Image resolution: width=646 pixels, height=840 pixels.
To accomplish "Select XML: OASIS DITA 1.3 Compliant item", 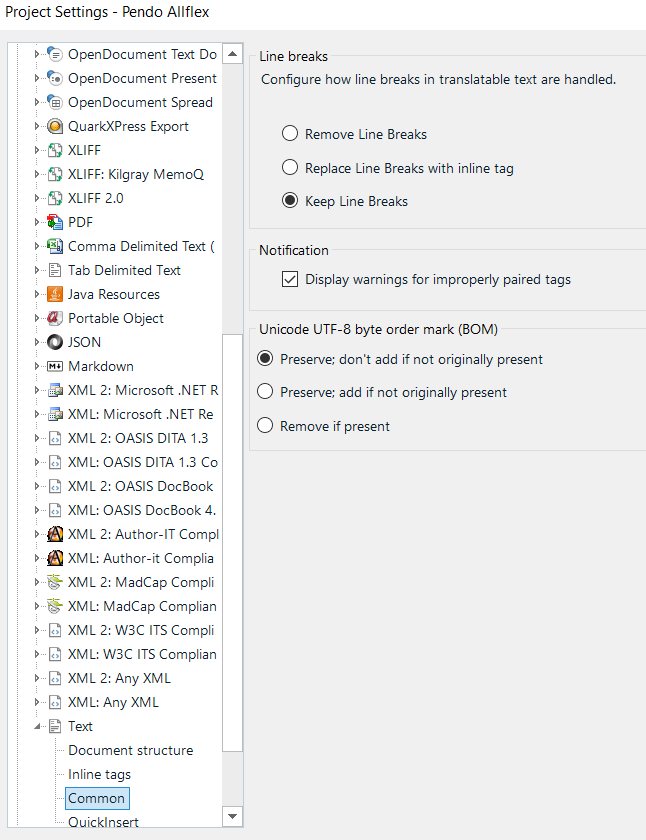I will click(x=142, y=462).
